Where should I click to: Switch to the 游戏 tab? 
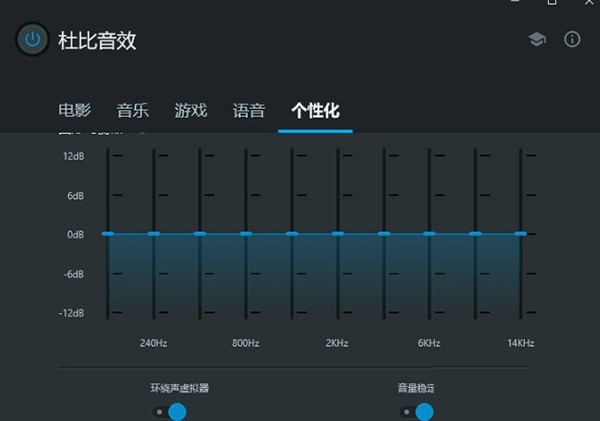191,110
